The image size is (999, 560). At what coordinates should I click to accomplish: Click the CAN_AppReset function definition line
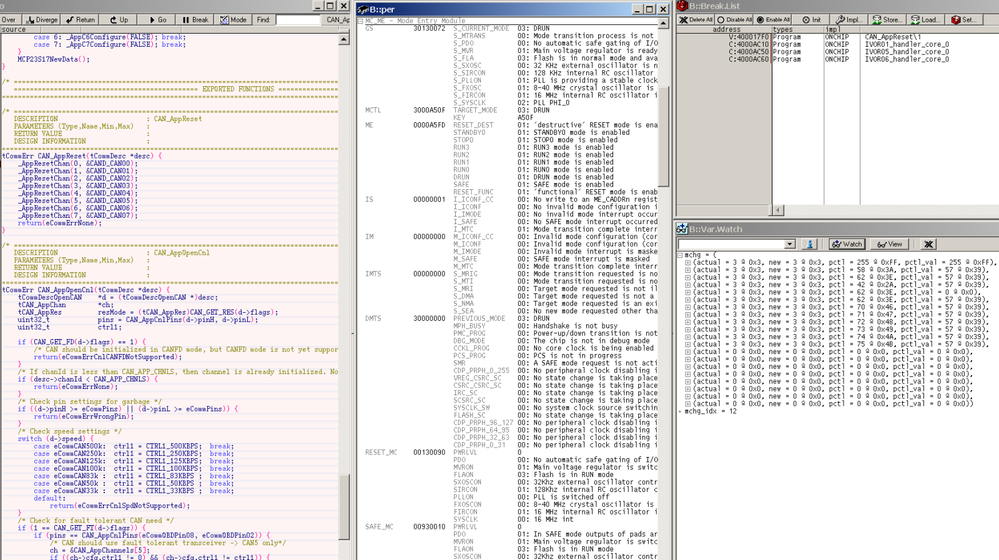click(x=82, y=156)
